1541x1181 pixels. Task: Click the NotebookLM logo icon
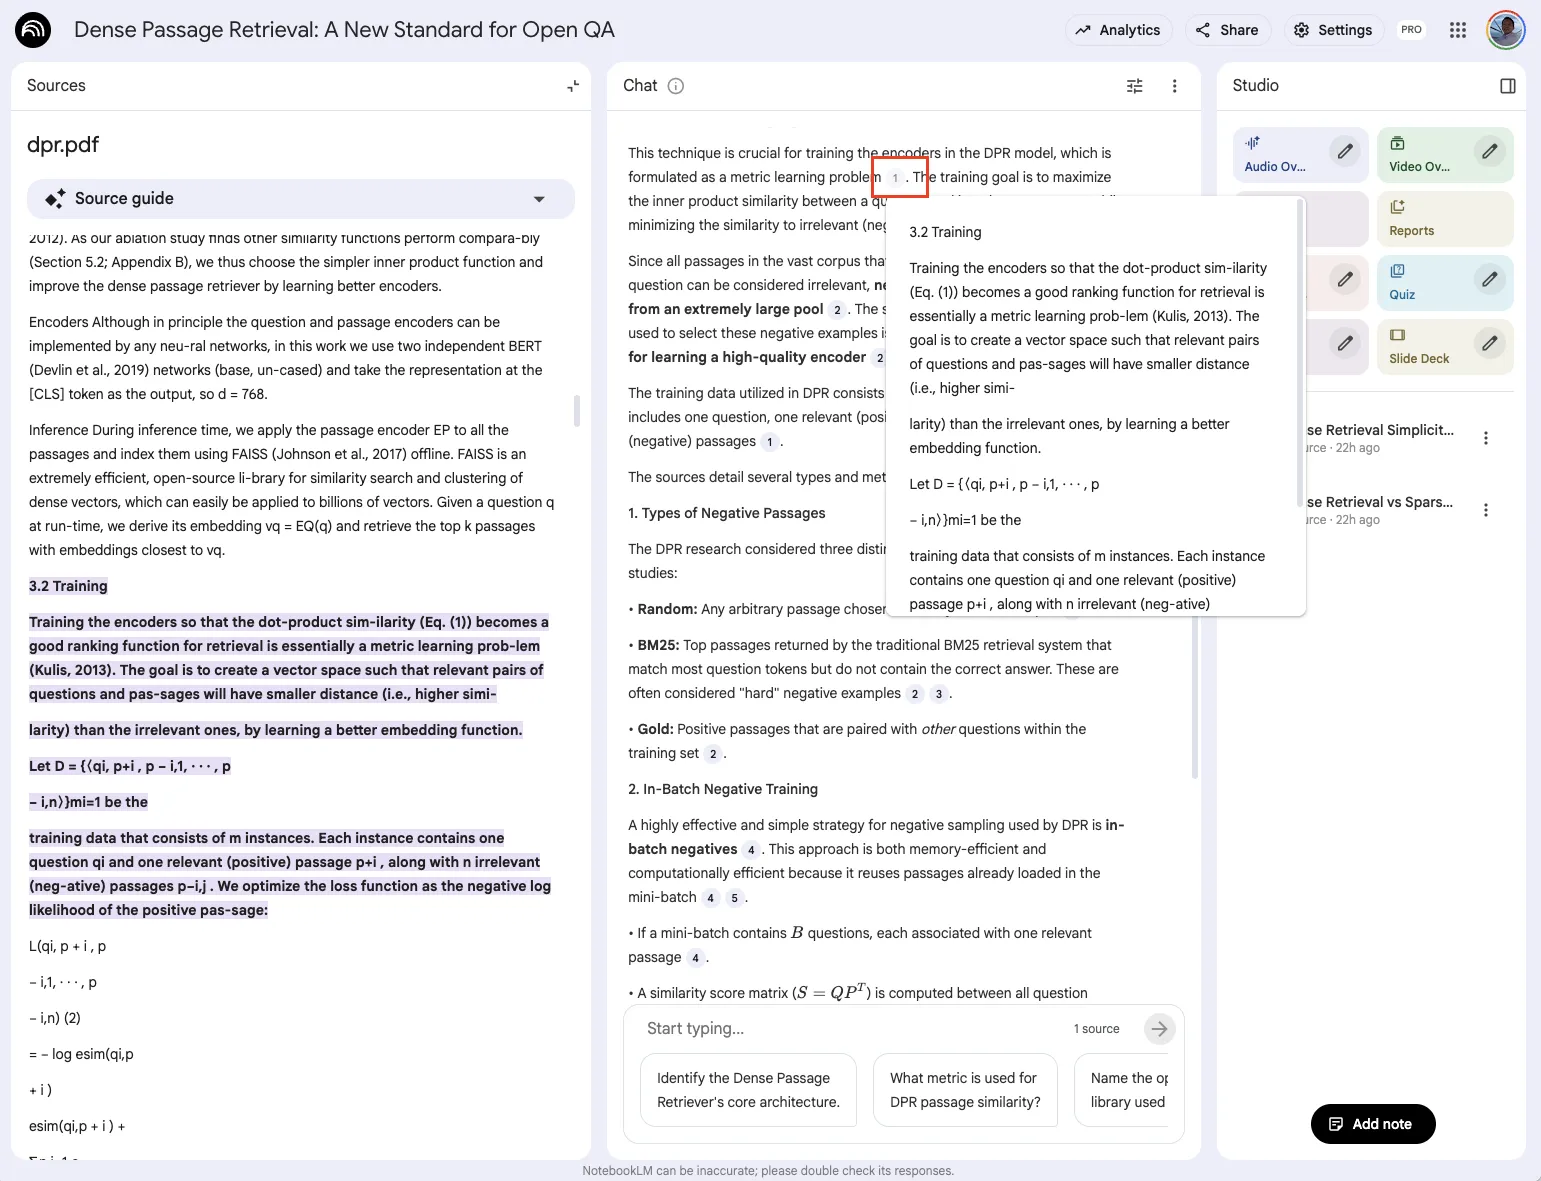click(x=33, y=30)
